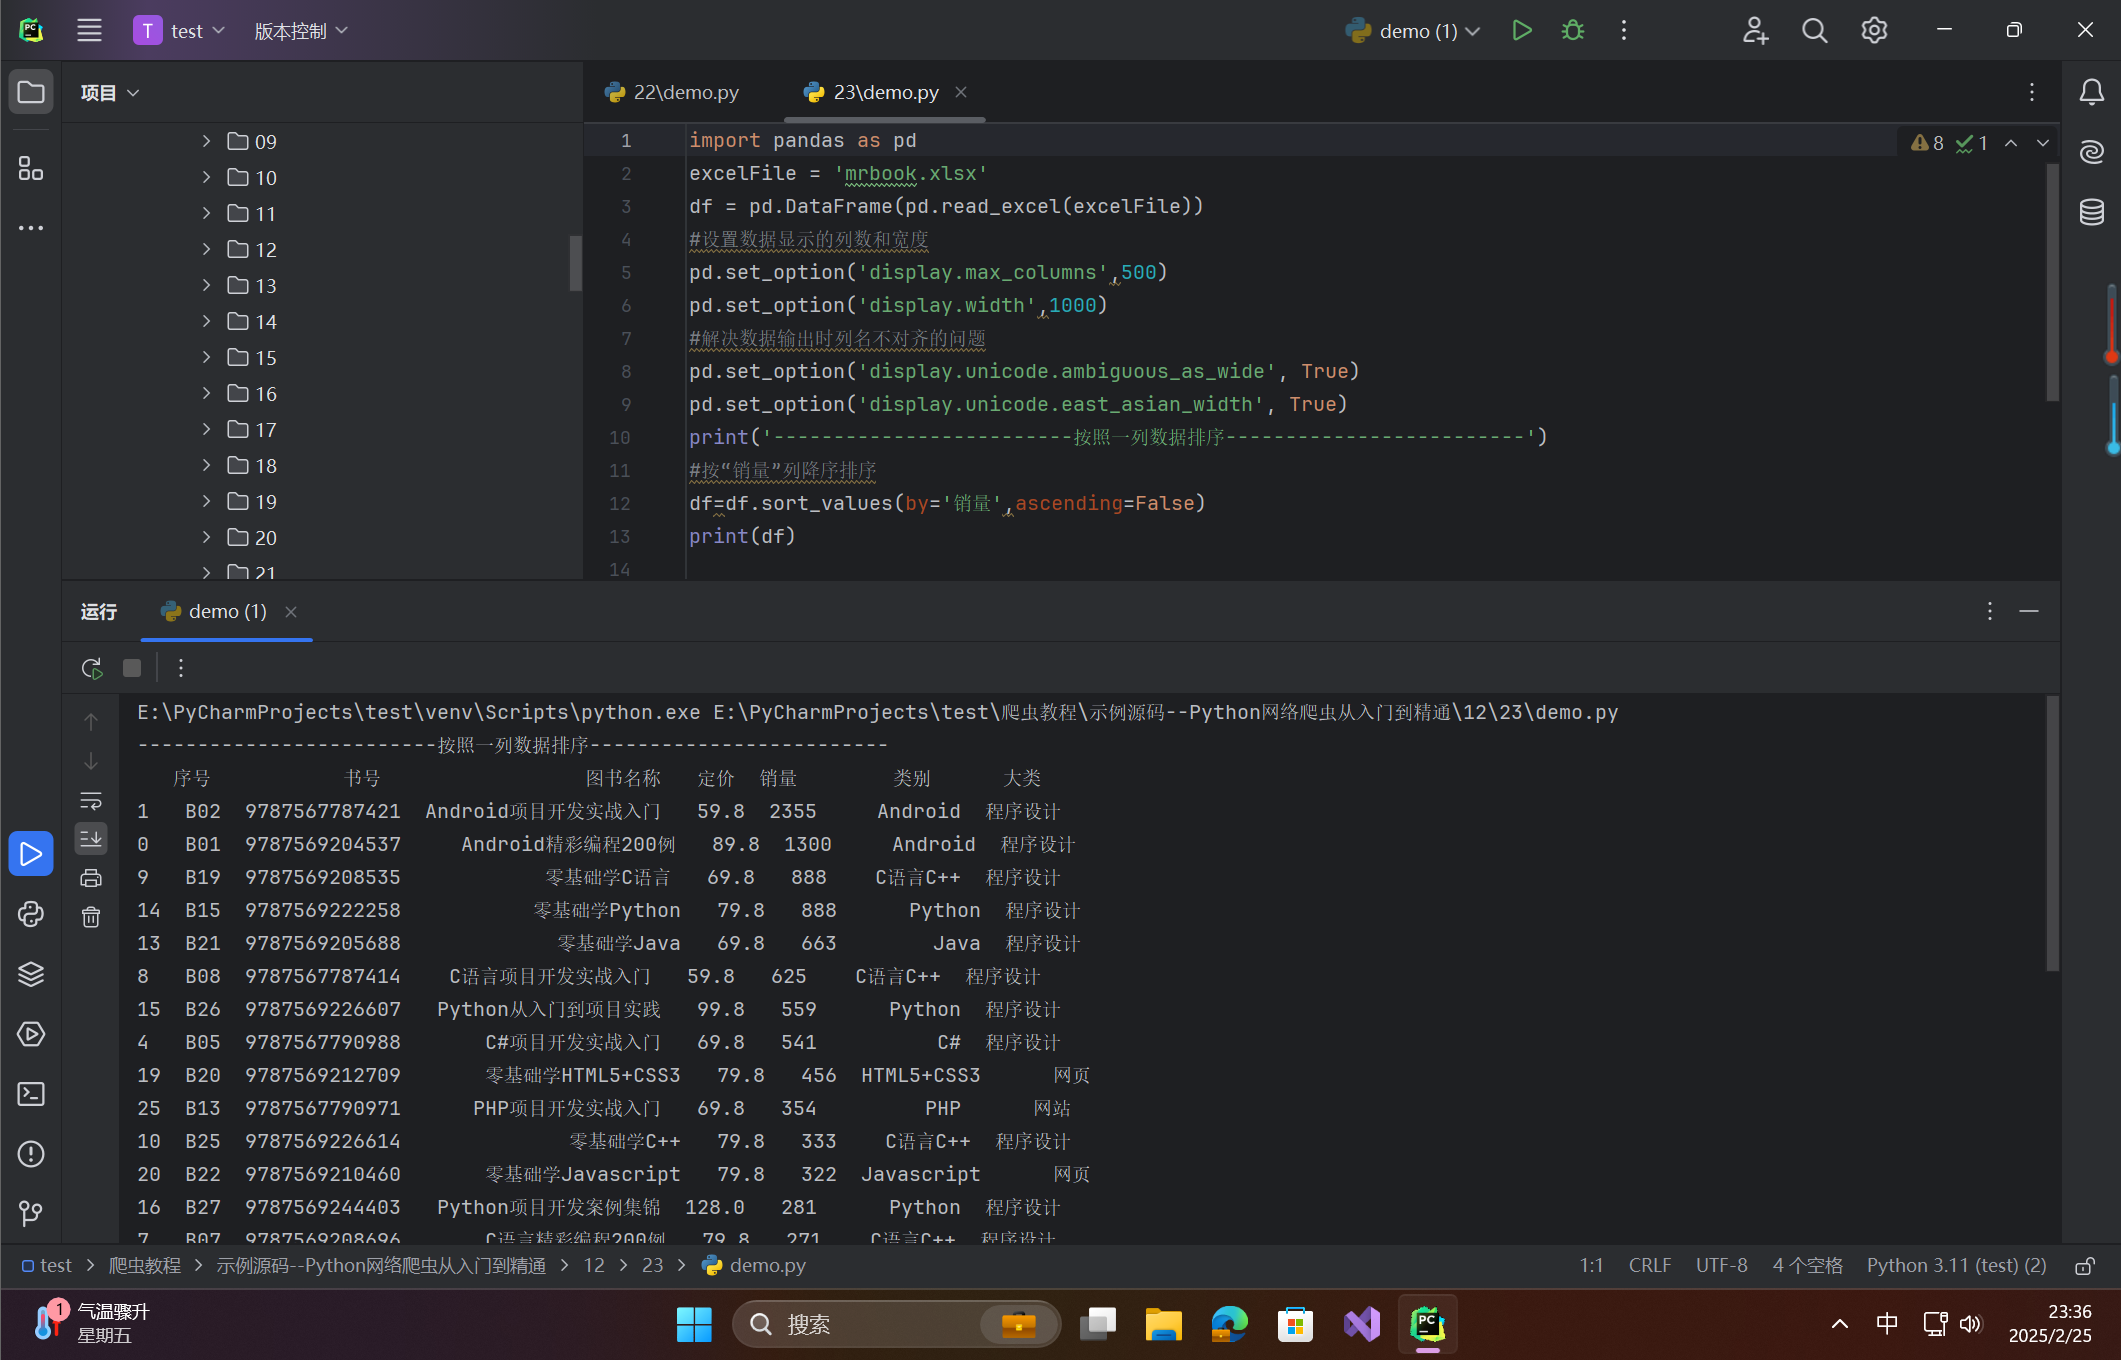Click the run console vertical scrollbar
2121x1360 pixels.
coord(2052,835)
